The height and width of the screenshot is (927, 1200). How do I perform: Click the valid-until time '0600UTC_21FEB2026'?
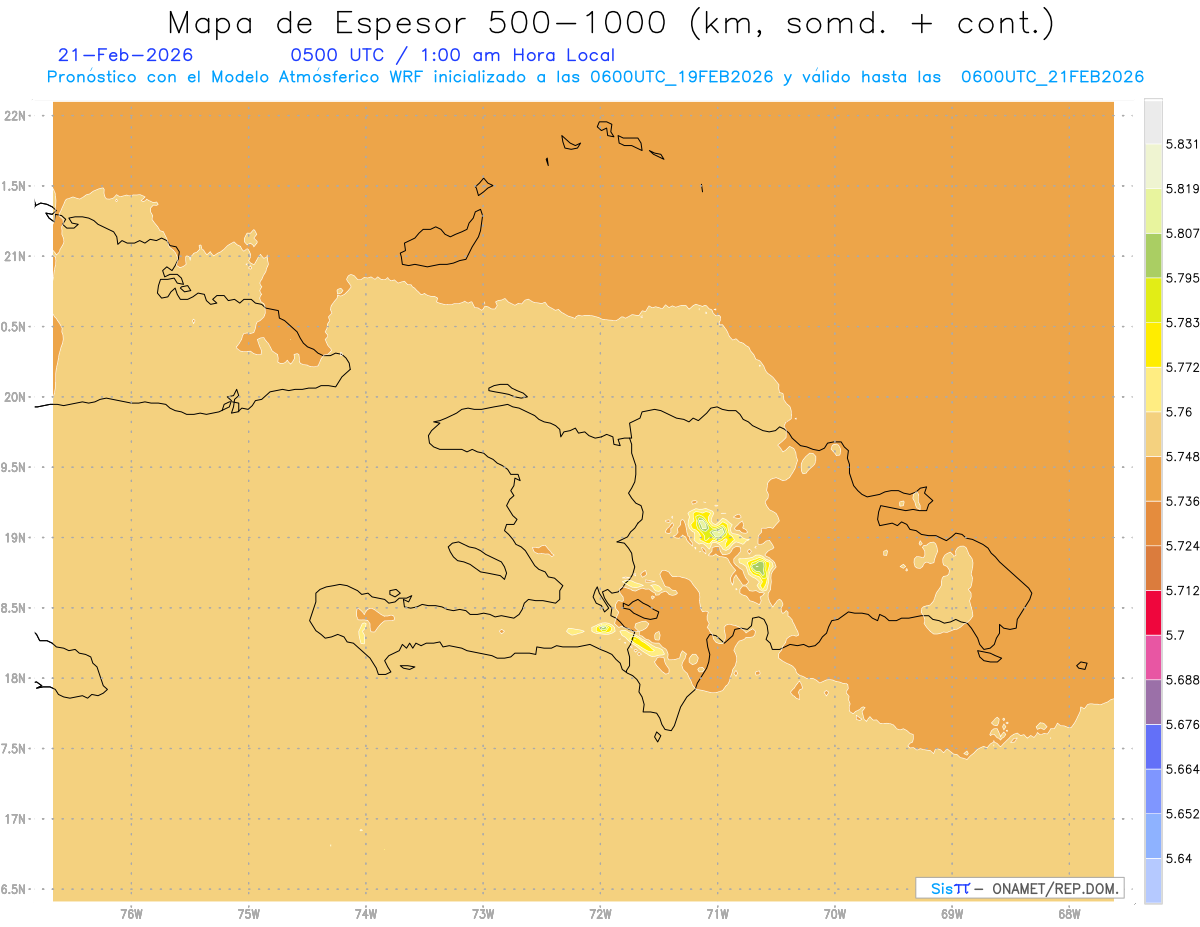click(x=1052, y=77)
